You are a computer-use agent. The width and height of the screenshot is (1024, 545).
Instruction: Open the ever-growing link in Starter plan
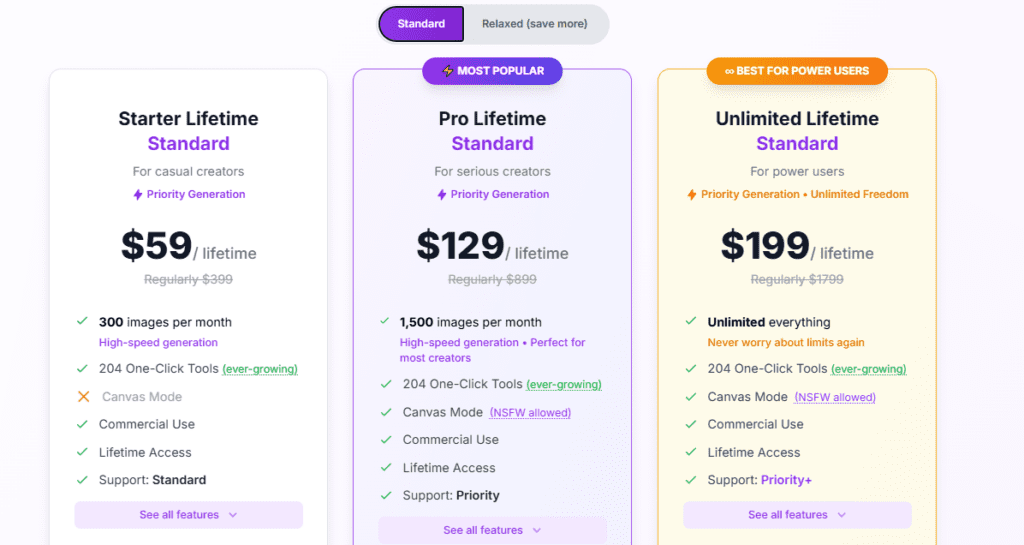point(260,369)
